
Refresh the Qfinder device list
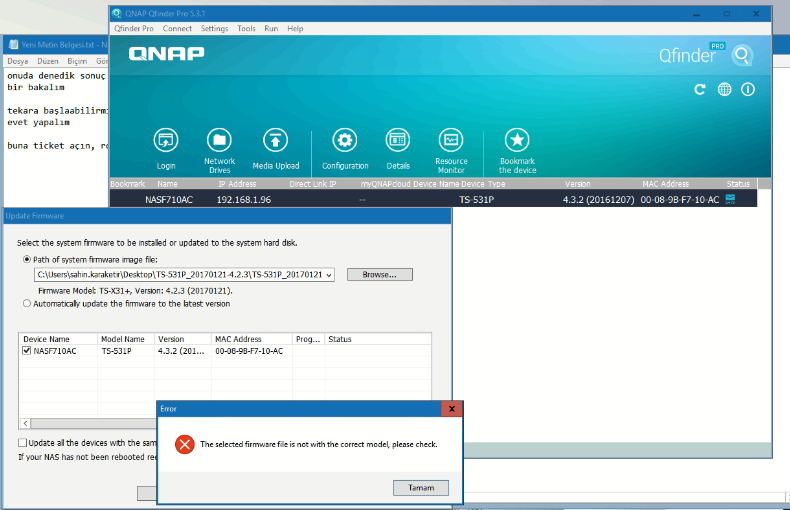click(700, 90)
